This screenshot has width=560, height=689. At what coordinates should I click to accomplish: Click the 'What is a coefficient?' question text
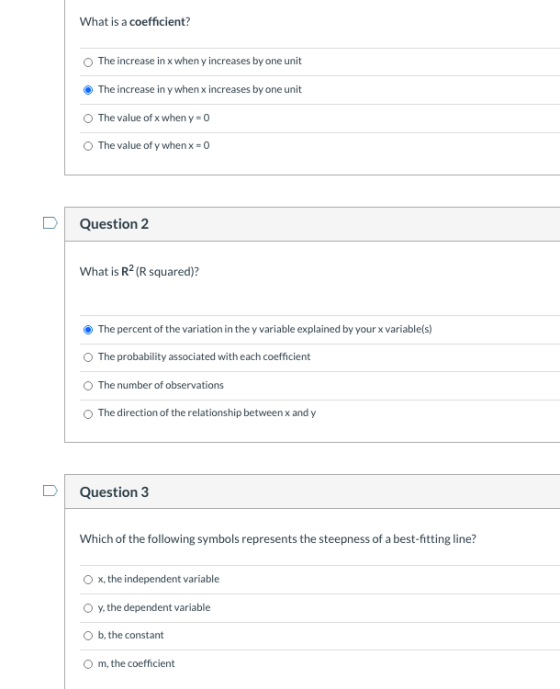click(135, 22)
